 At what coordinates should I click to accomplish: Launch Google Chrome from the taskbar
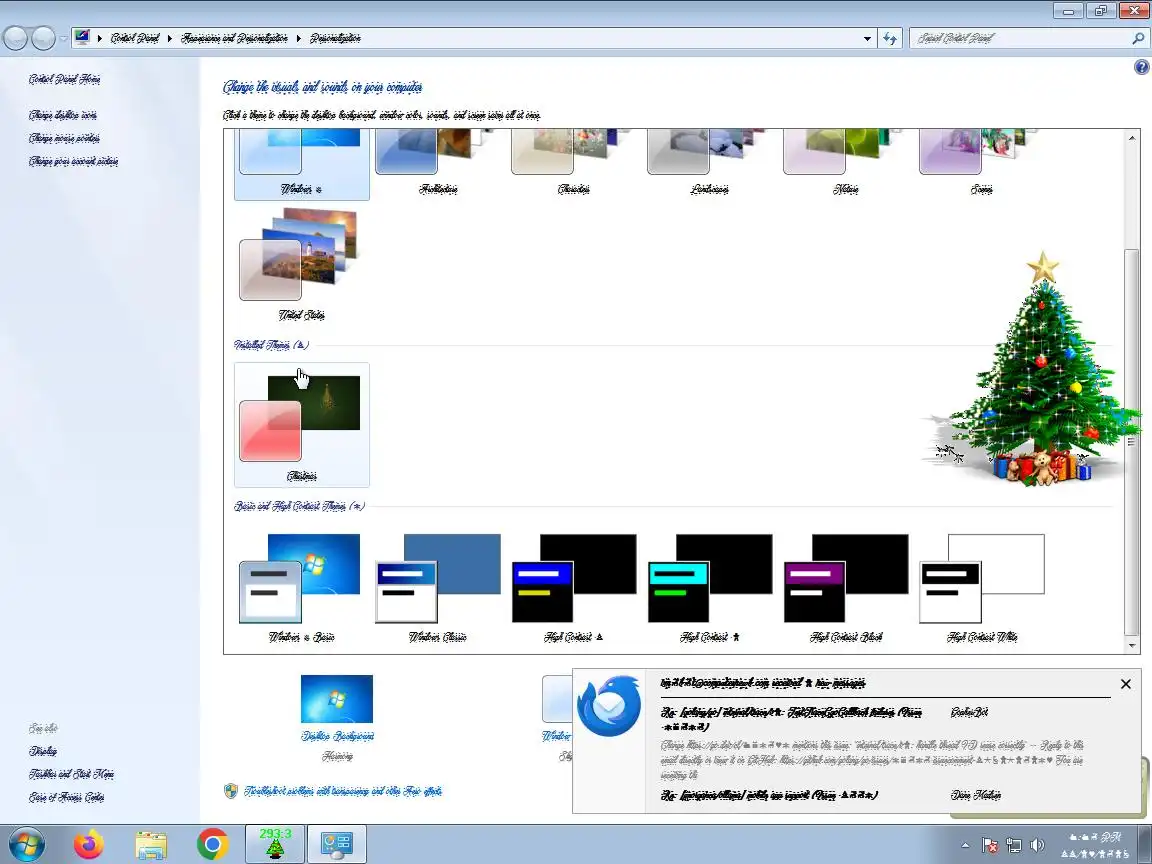(212, 844)
